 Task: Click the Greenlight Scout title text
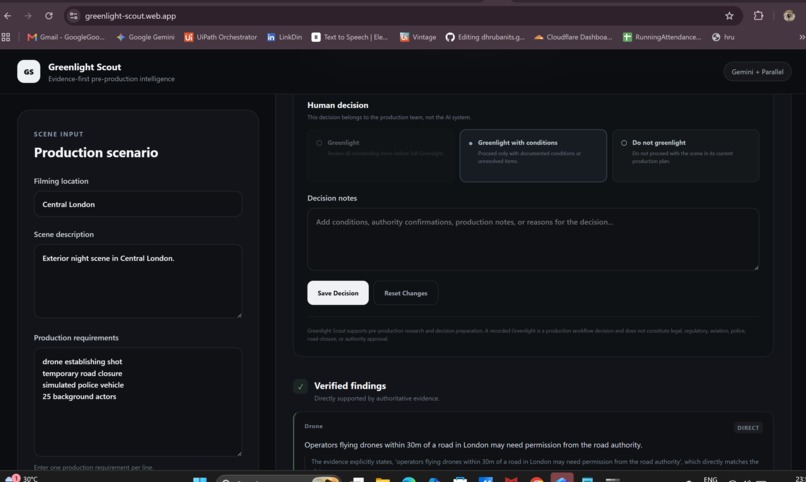[x=84, y=67]
